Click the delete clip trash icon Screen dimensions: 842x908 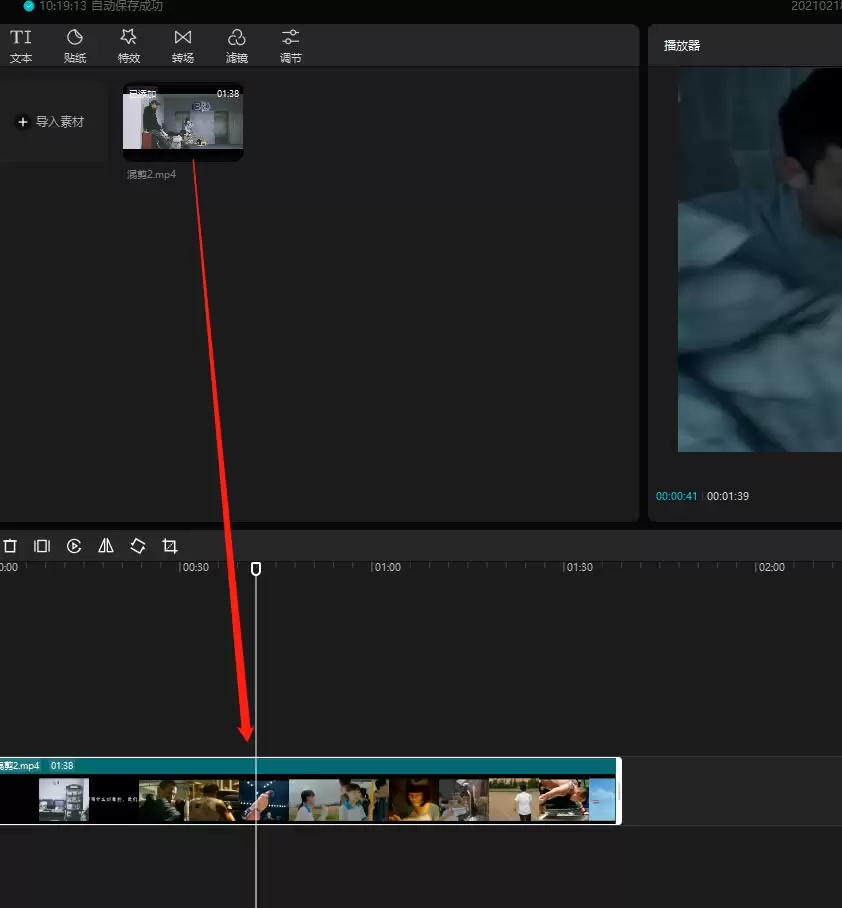click(10, 546)
